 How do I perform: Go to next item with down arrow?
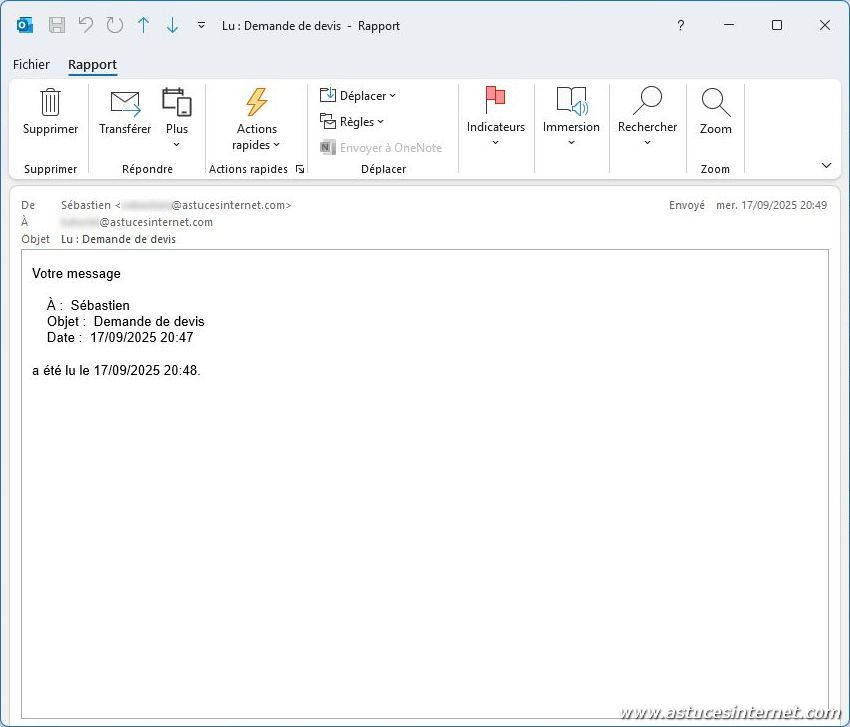click(x=172, y=26)
